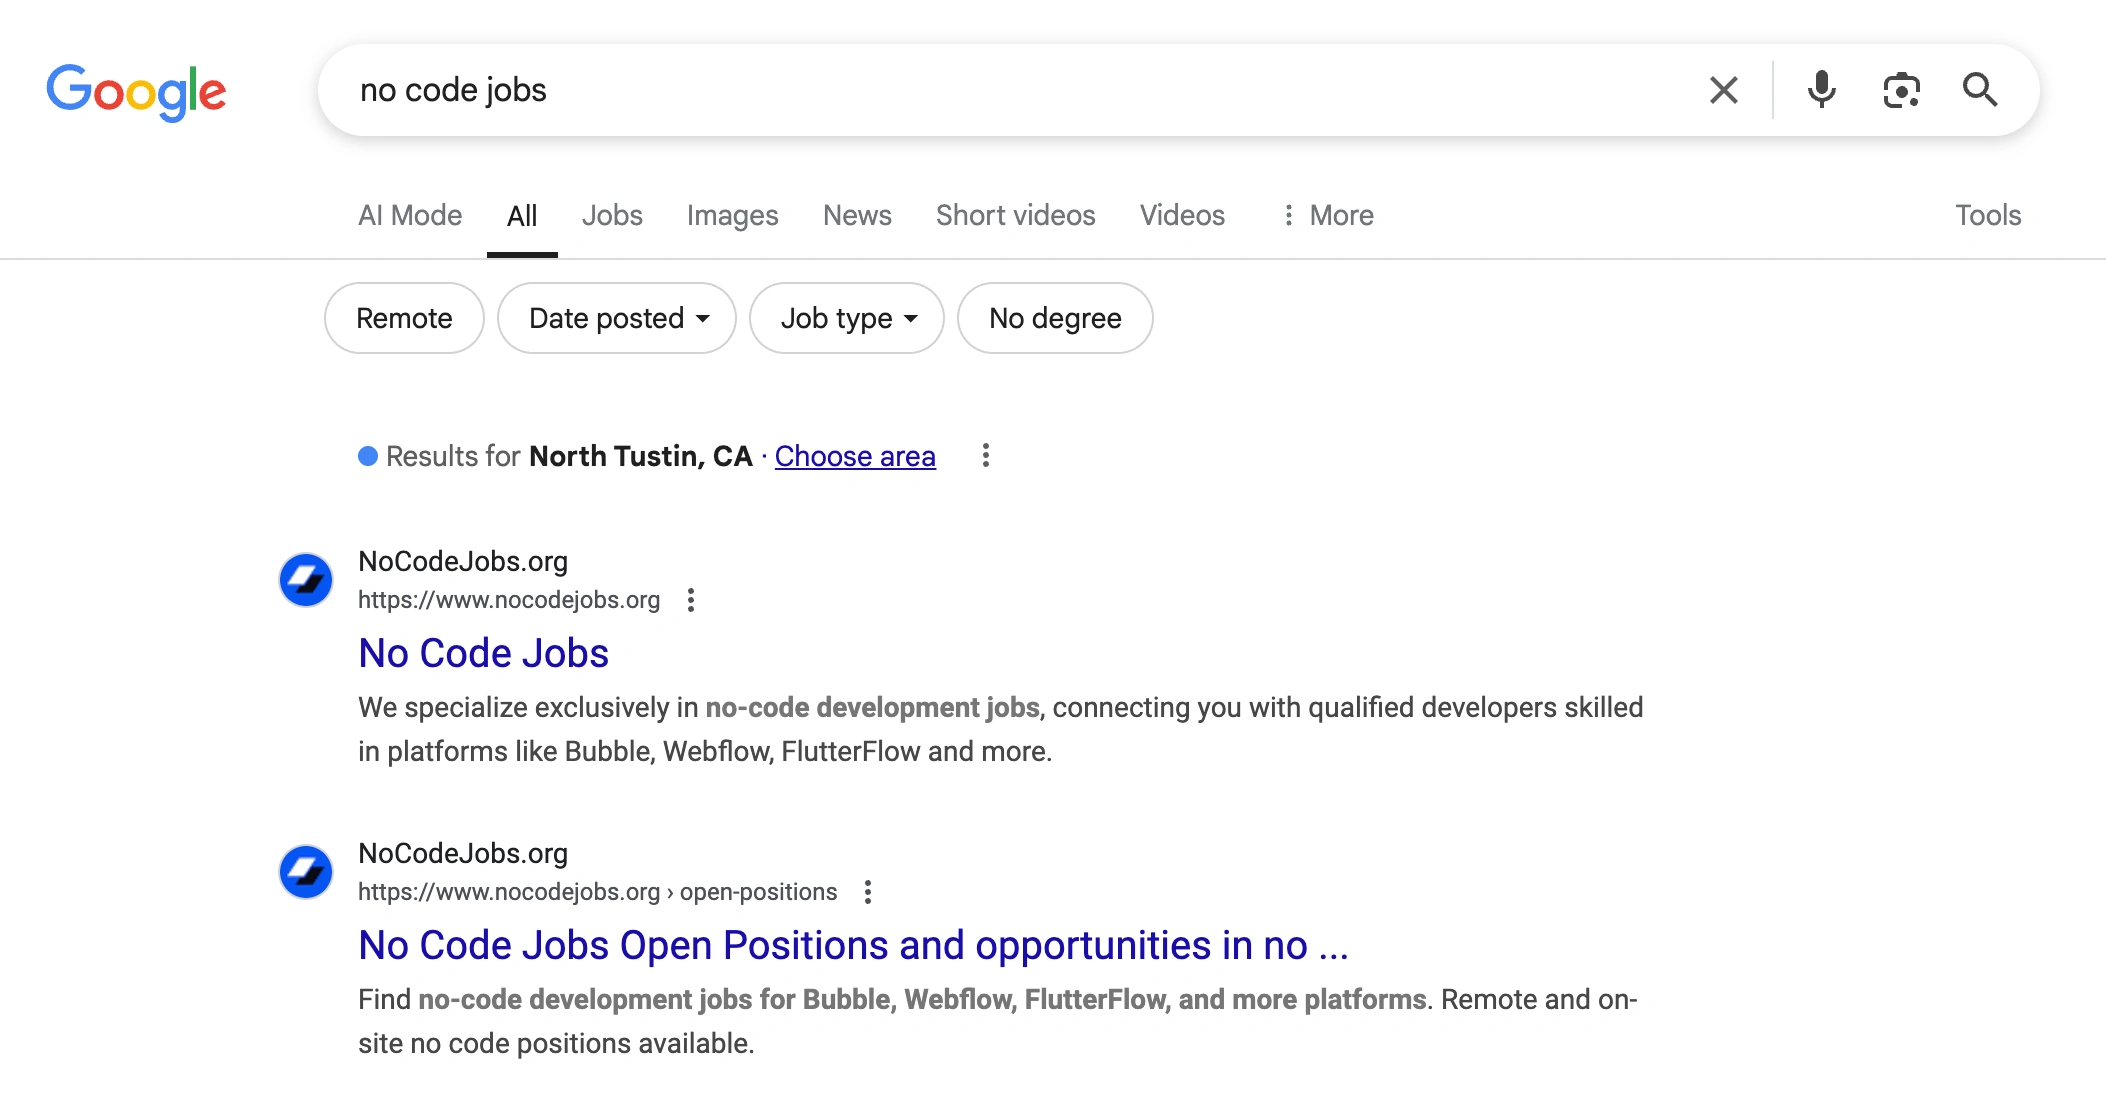Click North Tustin, CA location text
The width and height of the screenshot is (2106, 1112).
pyautogui.click(x=641, y=456)
